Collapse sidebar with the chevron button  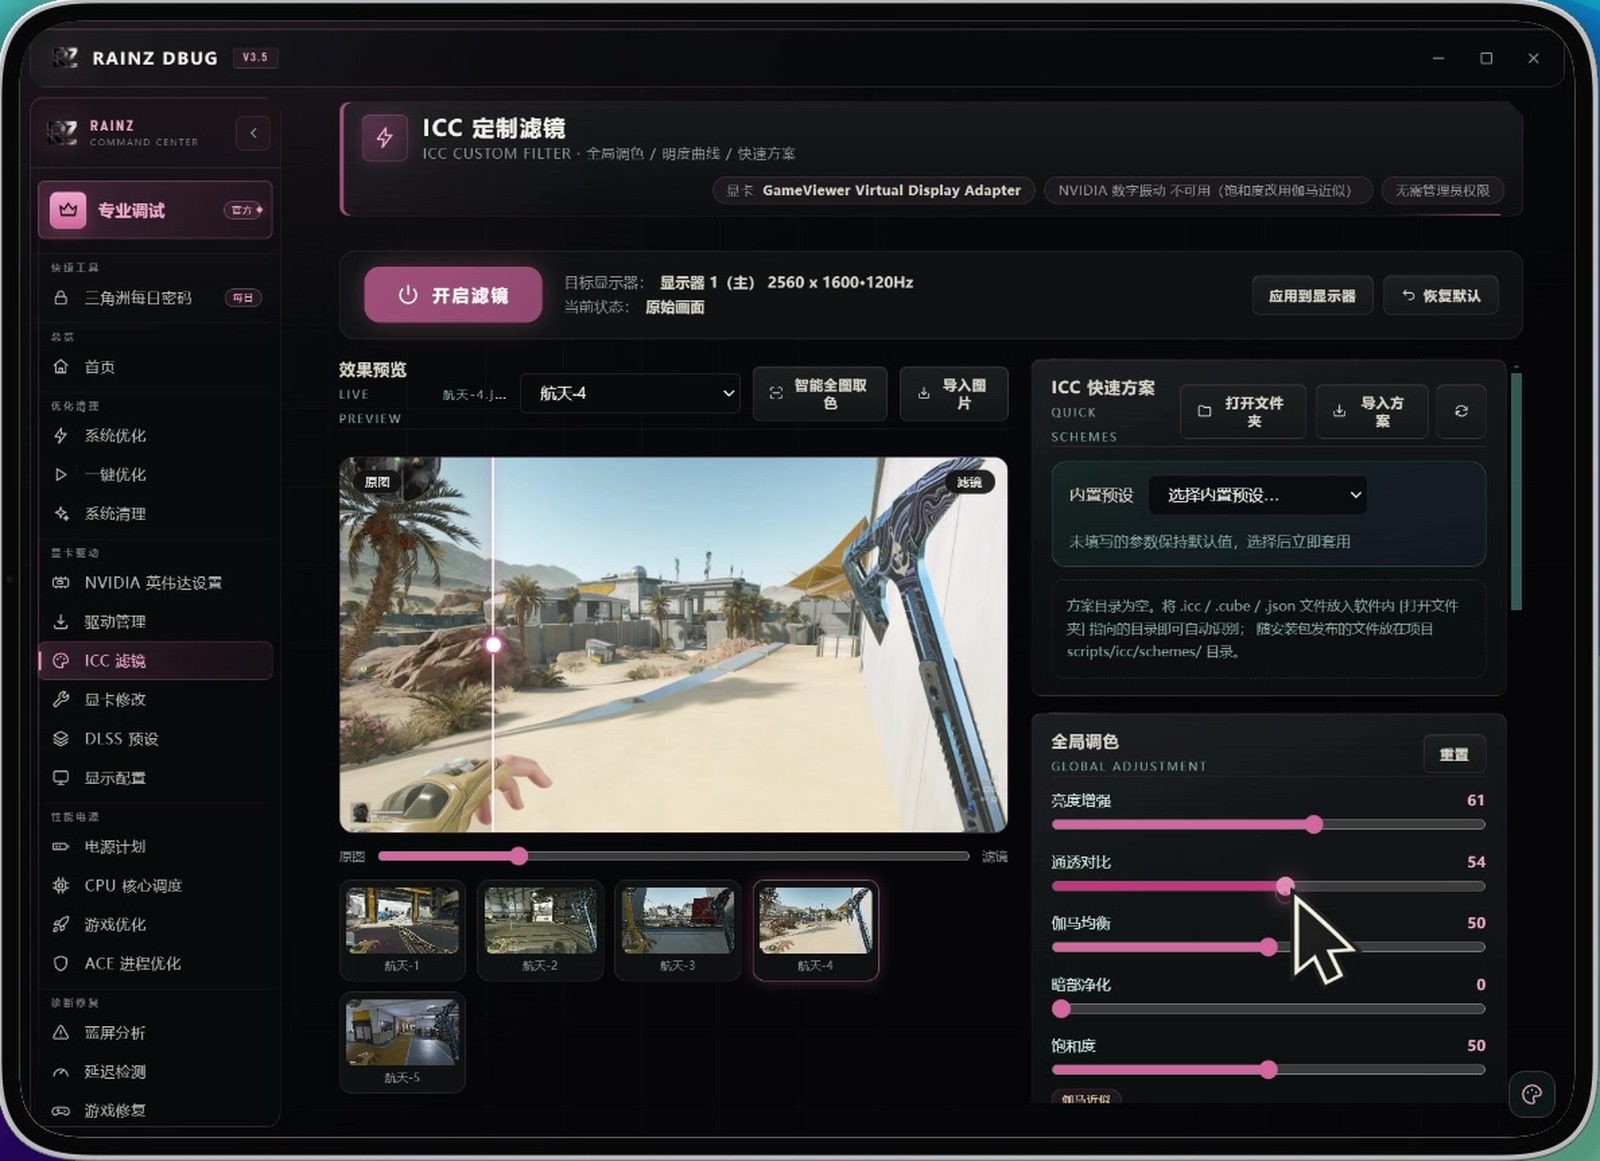(x=253, y=133)
